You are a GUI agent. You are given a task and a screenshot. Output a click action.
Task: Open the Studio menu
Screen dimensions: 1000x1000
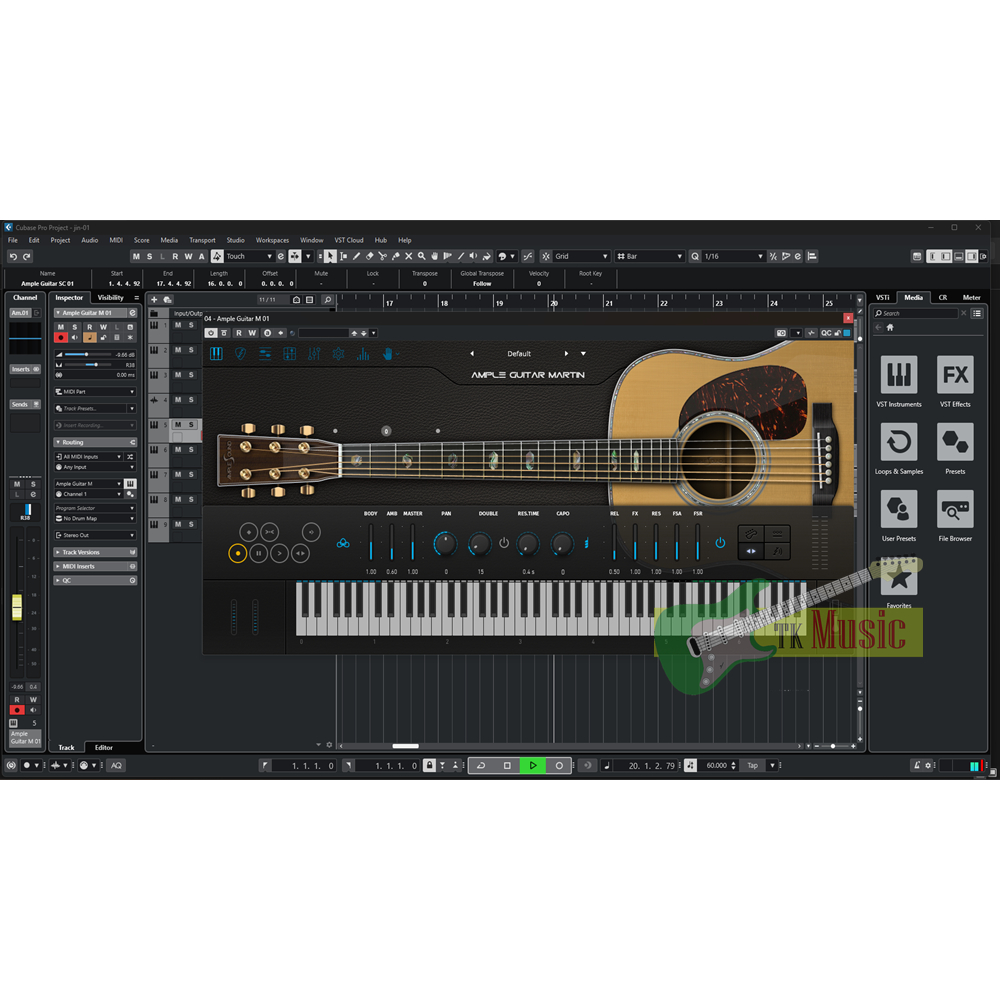235,240
